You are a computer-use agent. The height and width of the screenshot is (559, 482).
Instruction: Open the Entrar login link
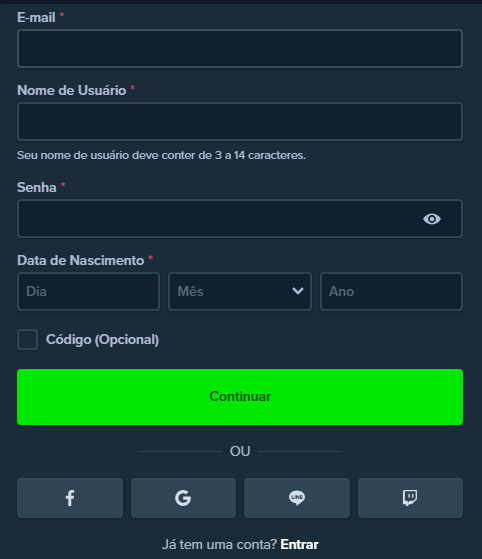point(299,544)
